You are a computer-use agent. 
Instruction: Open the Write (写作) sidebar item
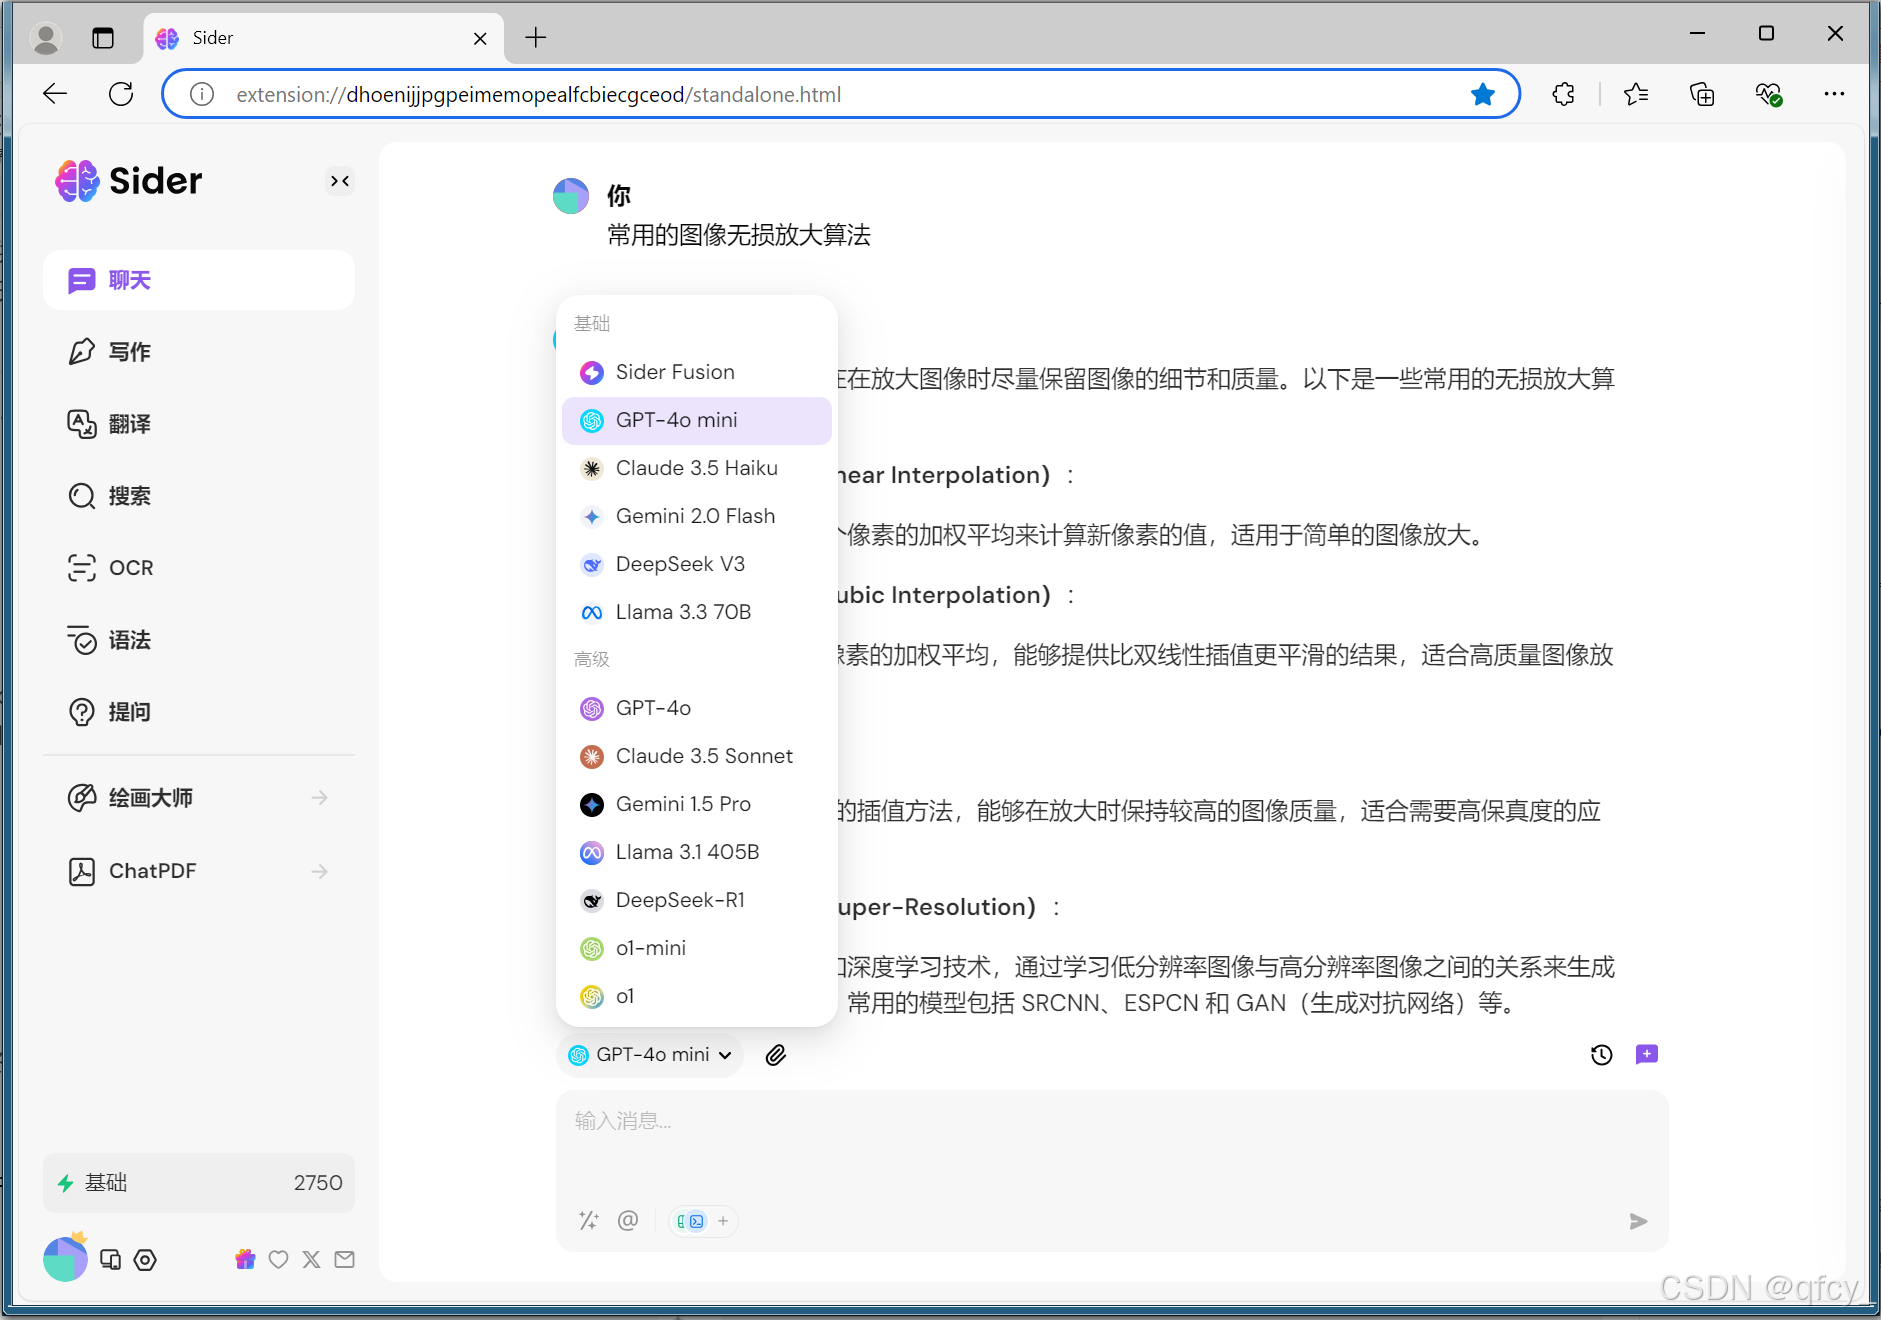199,352
